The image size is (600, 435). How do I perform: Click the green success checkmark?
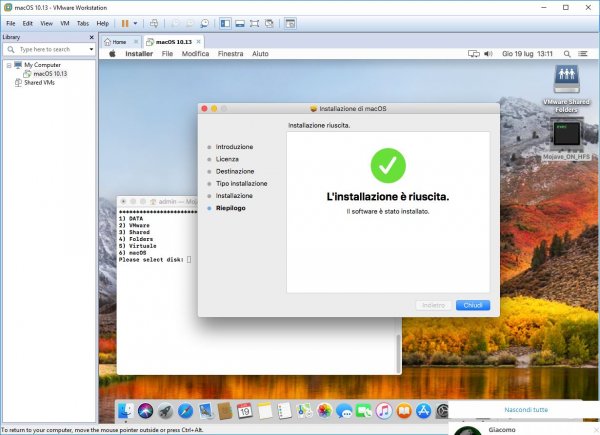[x=388, y=166]
